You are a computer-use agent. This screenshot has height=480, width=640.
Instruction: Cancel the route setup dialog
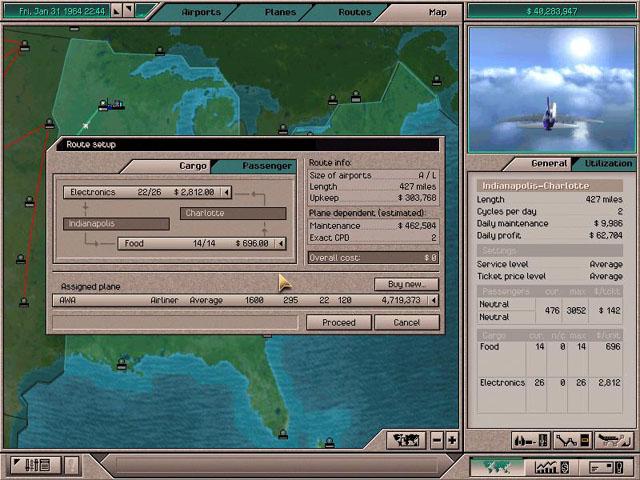(406, 322)
